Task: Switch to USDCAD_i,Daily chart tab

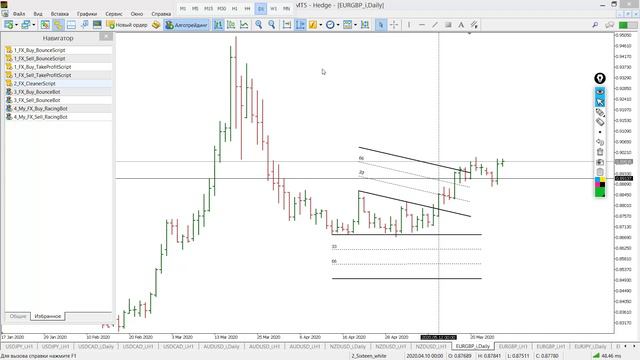Action: pyautogui.click(x=96, y=346)
